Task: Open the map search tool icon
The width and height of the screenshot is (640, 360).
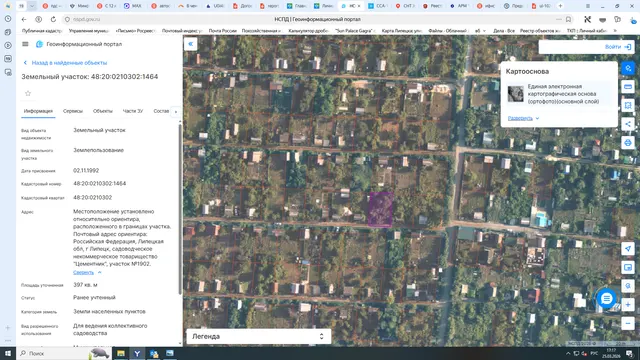Action: (628, 68)
